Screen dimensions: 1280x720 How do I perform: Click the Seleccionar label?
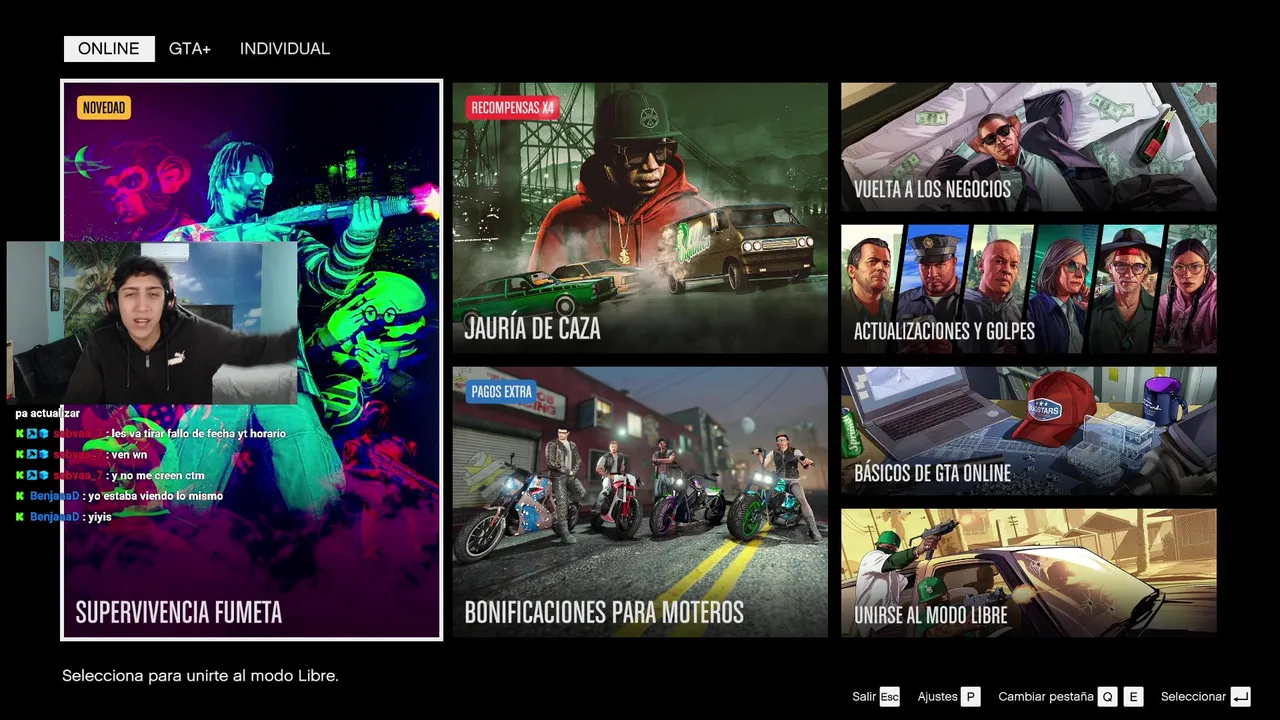click(1193, 697)
